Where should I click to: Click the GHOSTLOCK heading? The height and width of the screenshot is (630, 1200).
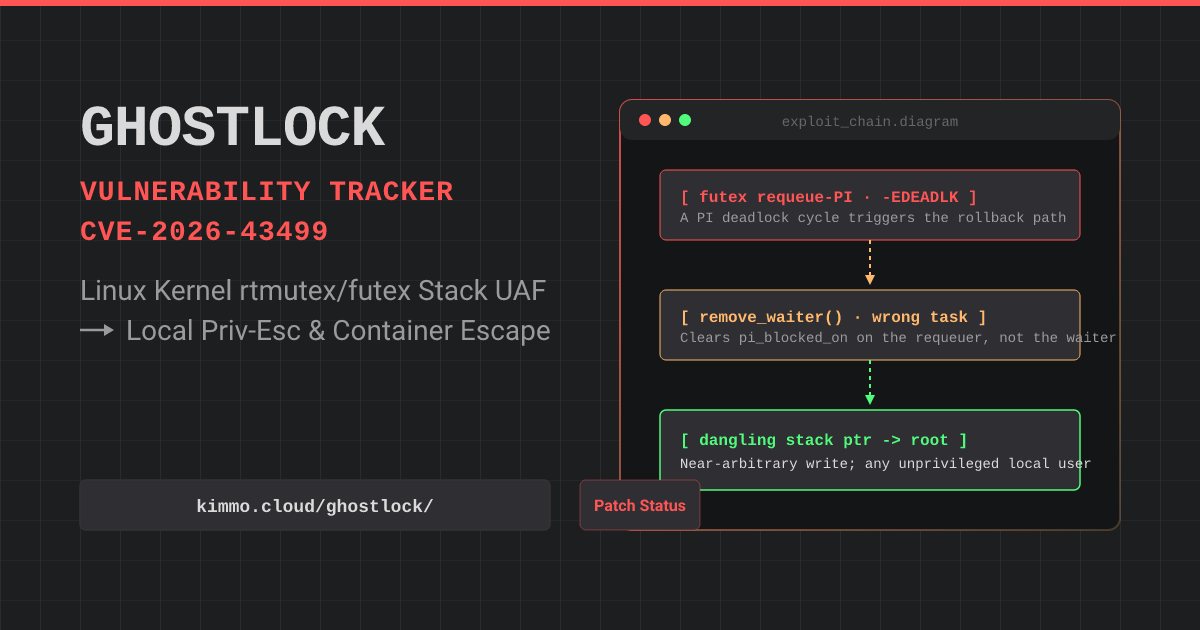pyautogui.click(x=232, y=129)
